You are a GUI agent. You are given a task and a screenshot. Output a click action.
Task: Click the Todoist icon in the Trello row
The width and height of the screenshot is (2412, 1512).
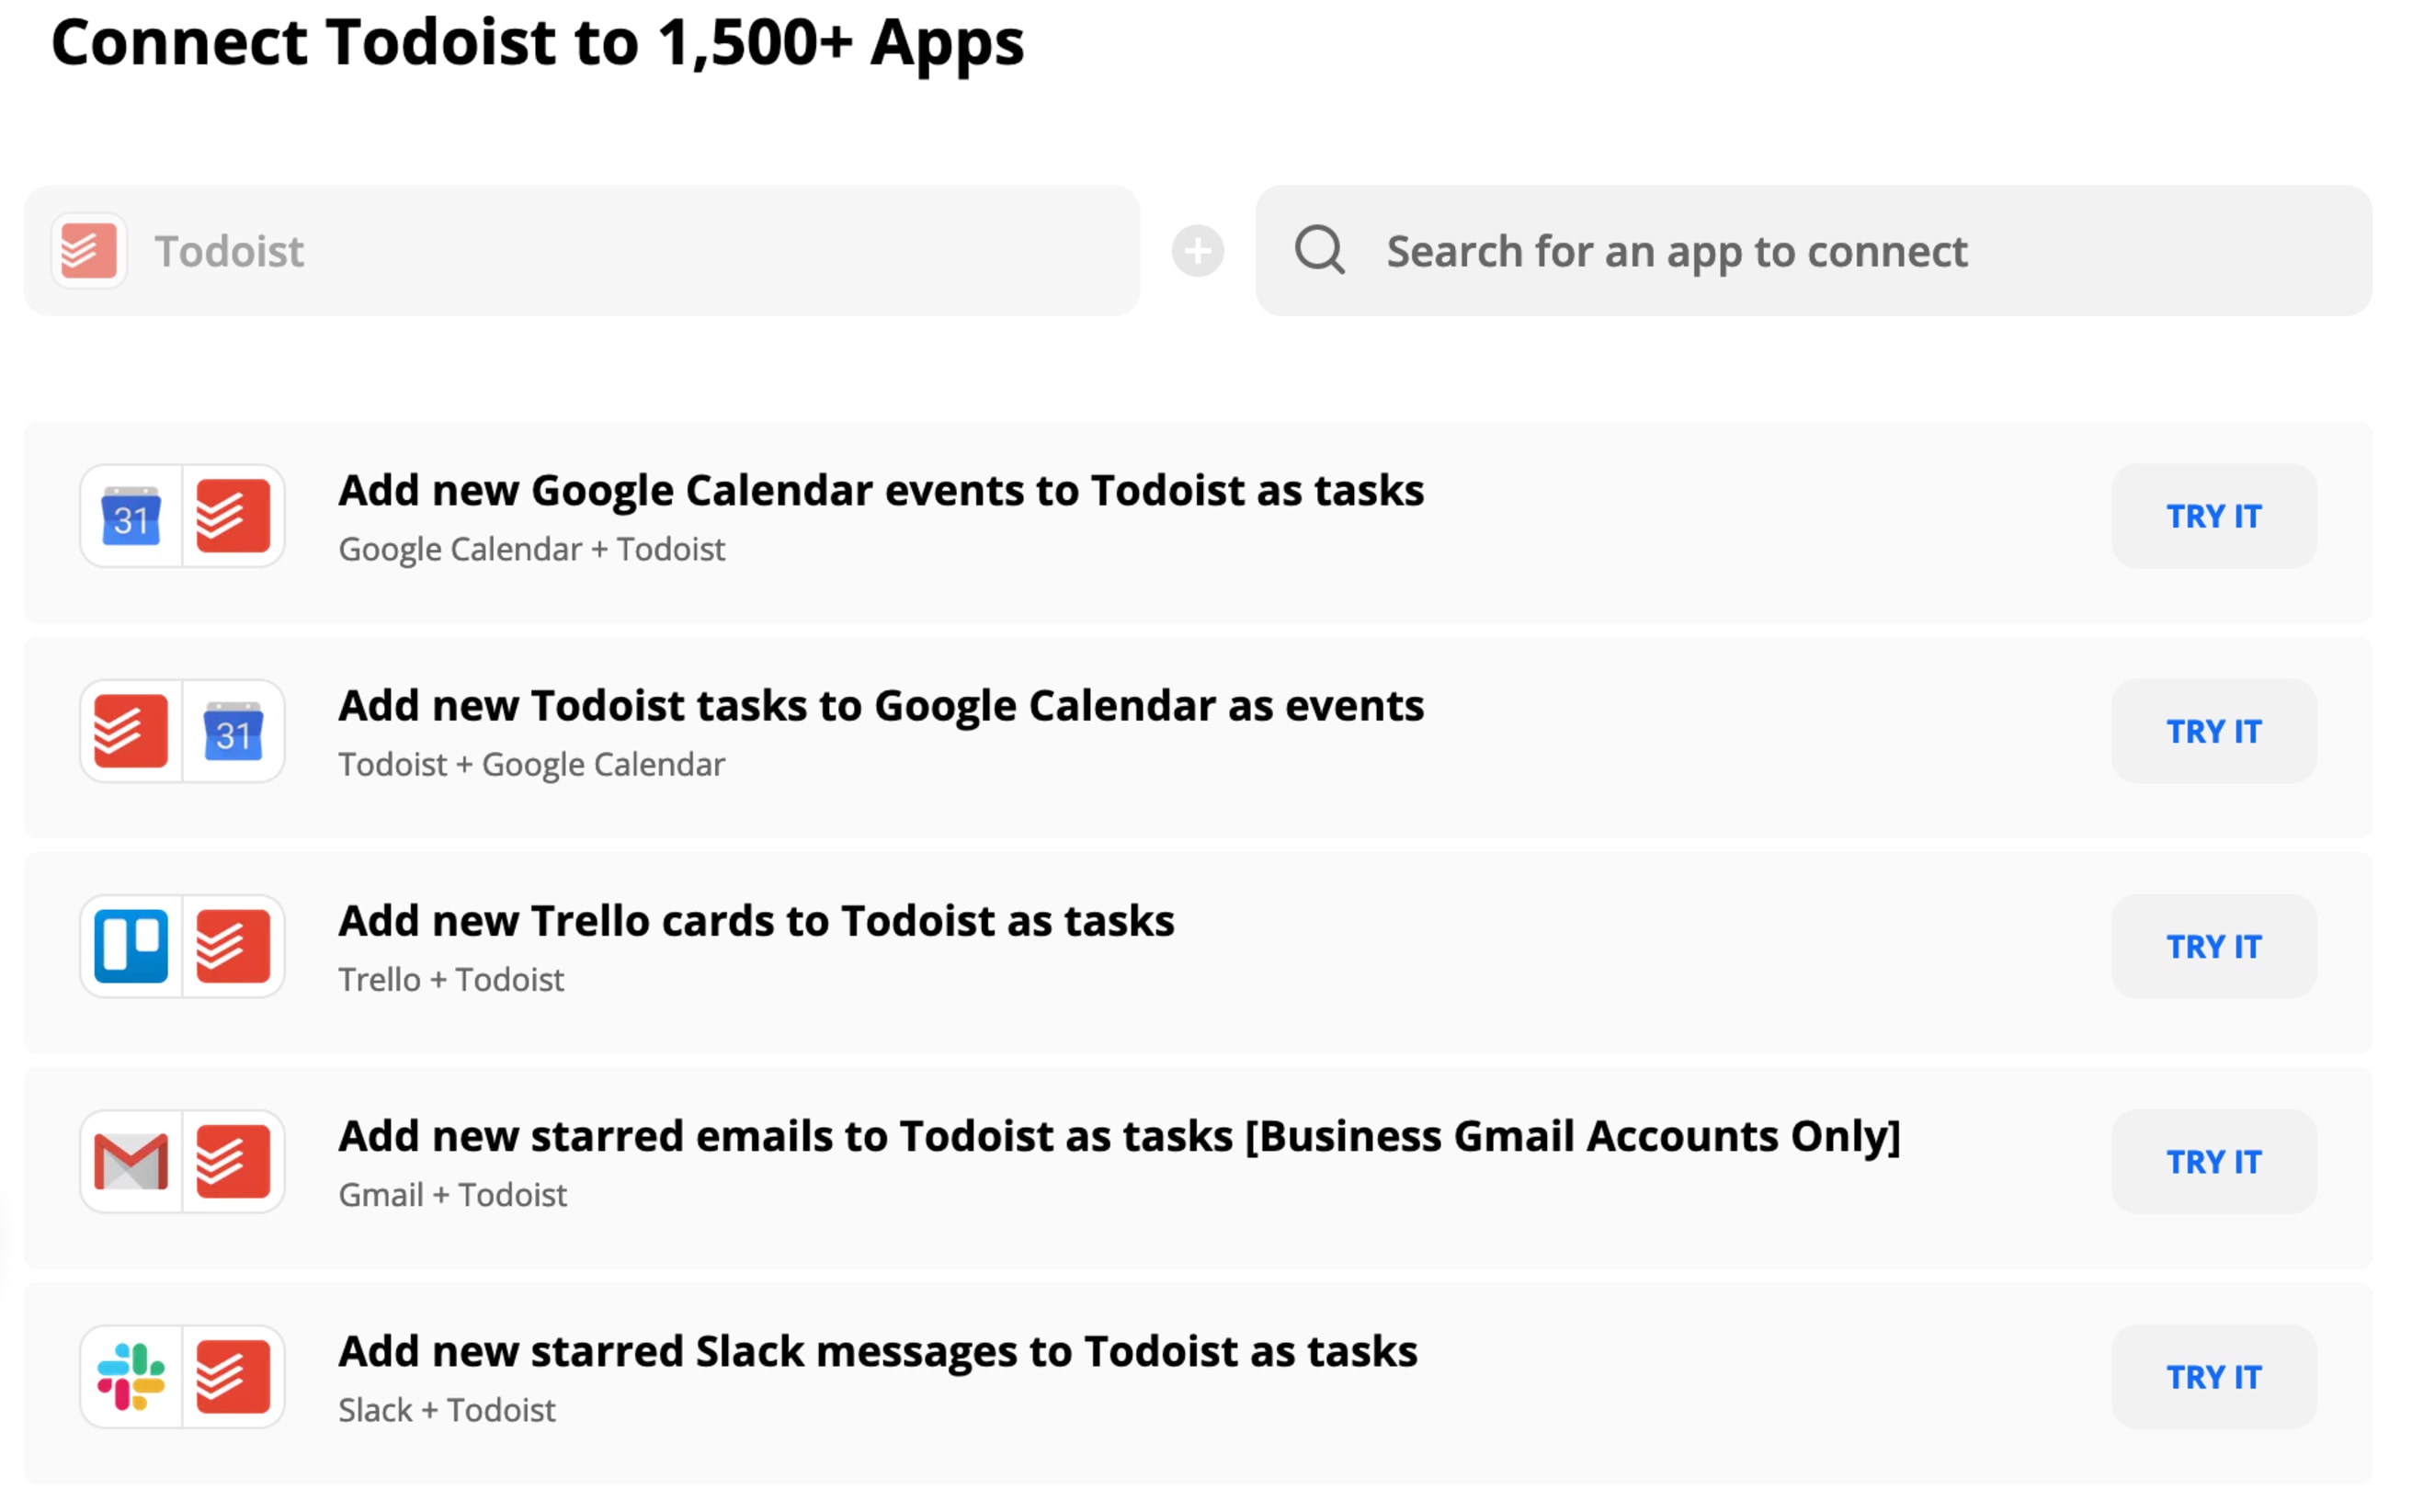[x=233, y=946]
